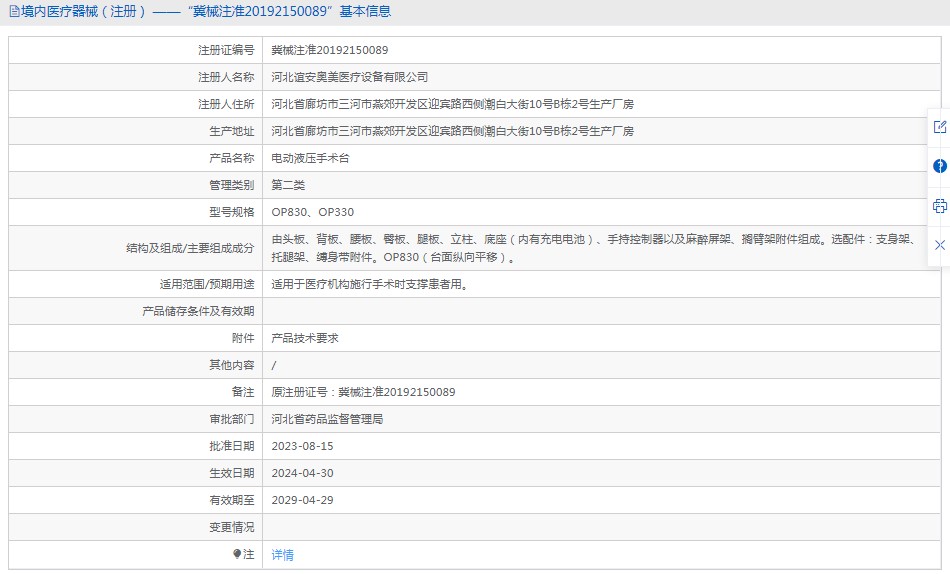Click model spec OP830、OP330
Viewport: 950px width, 574px height.
313,212
